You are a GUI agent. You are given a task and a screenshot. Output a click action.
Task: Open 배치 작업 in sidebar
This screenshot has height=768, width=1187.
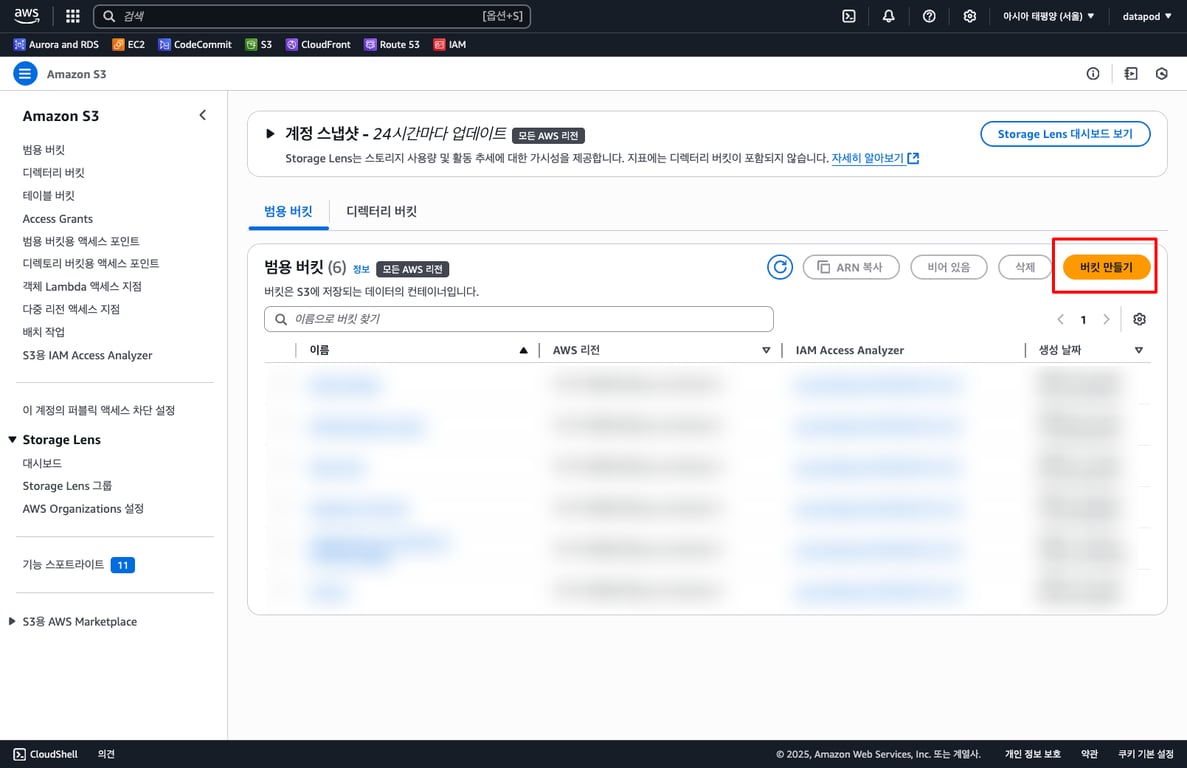point(44,332)
